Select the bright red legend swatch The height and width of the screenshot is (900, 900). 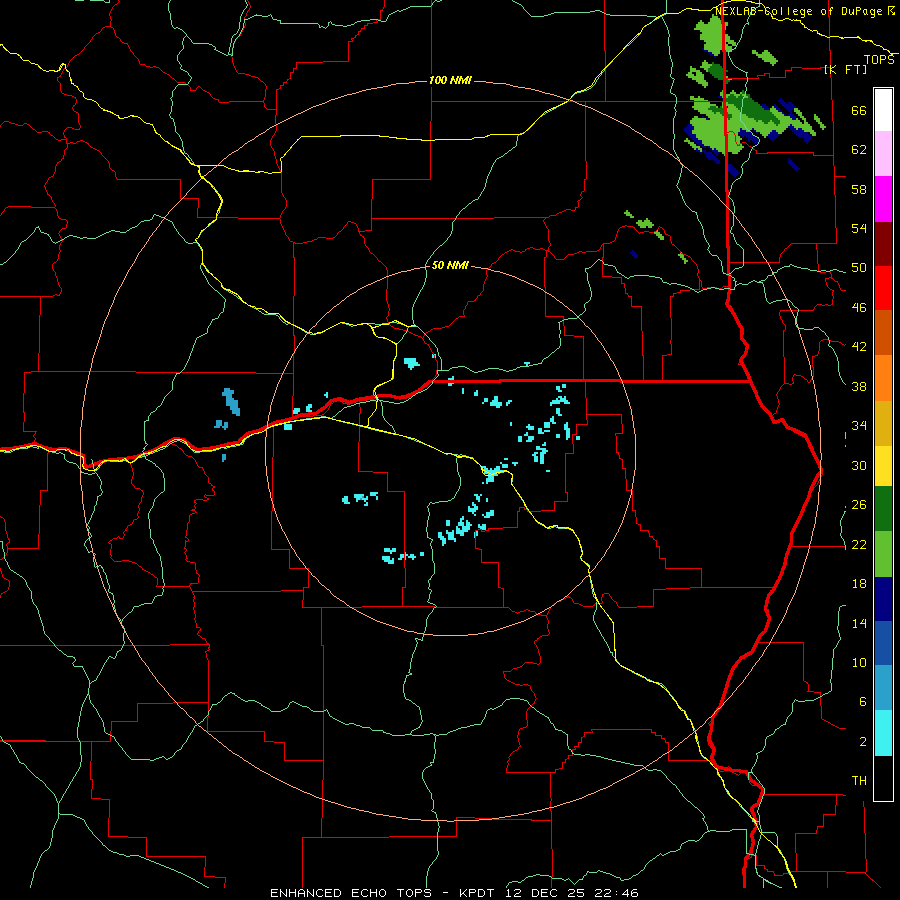(x=883, y=288)
